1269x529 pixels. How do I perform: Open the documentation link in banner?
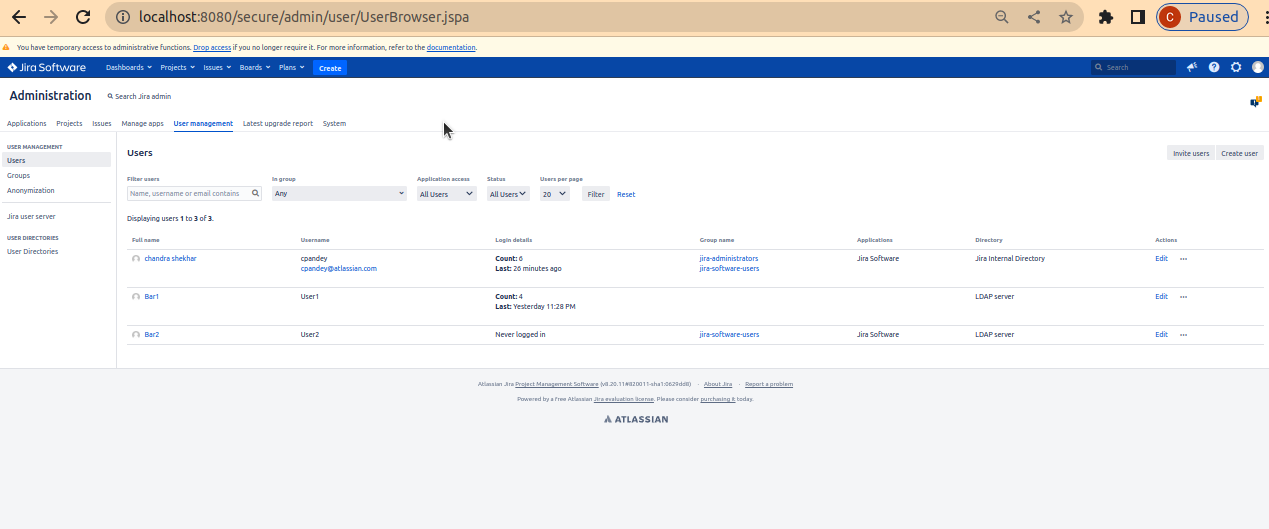coord(451,47)
